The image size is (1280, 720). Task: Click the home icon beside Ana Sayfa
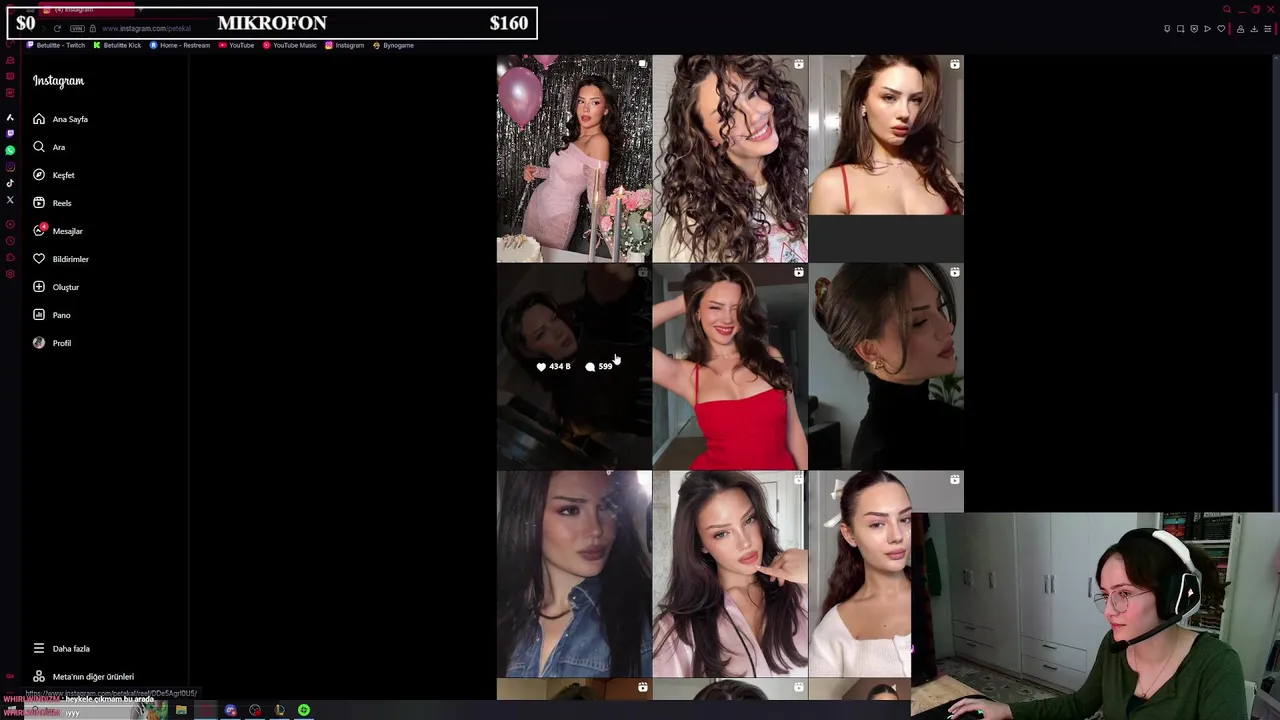(39, 119)
